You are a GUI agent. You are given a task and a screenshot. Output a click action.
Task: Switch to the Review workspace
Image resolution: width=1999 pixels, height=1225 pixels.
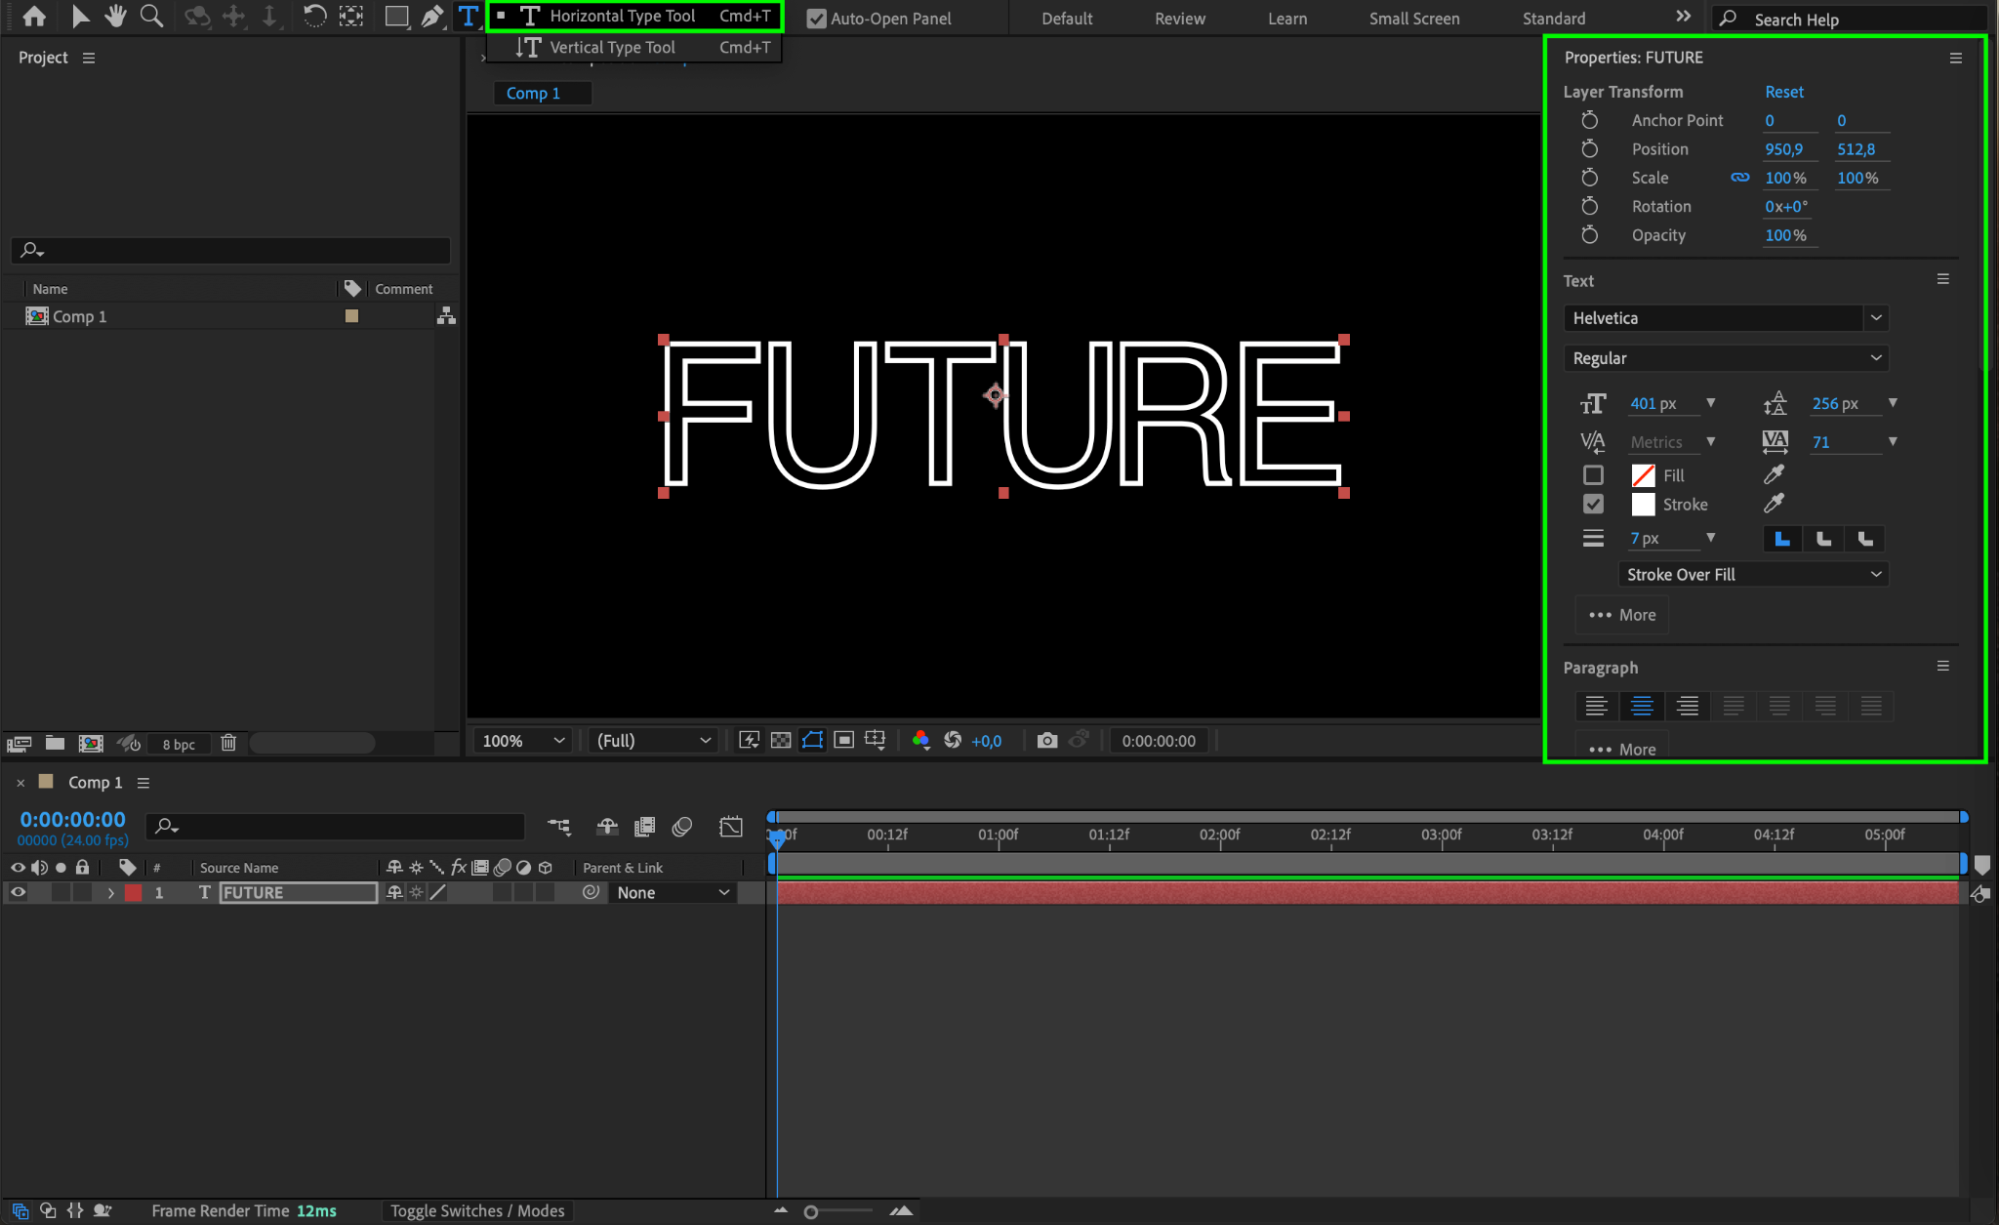pyautogui.click(x=1180, y=18)
